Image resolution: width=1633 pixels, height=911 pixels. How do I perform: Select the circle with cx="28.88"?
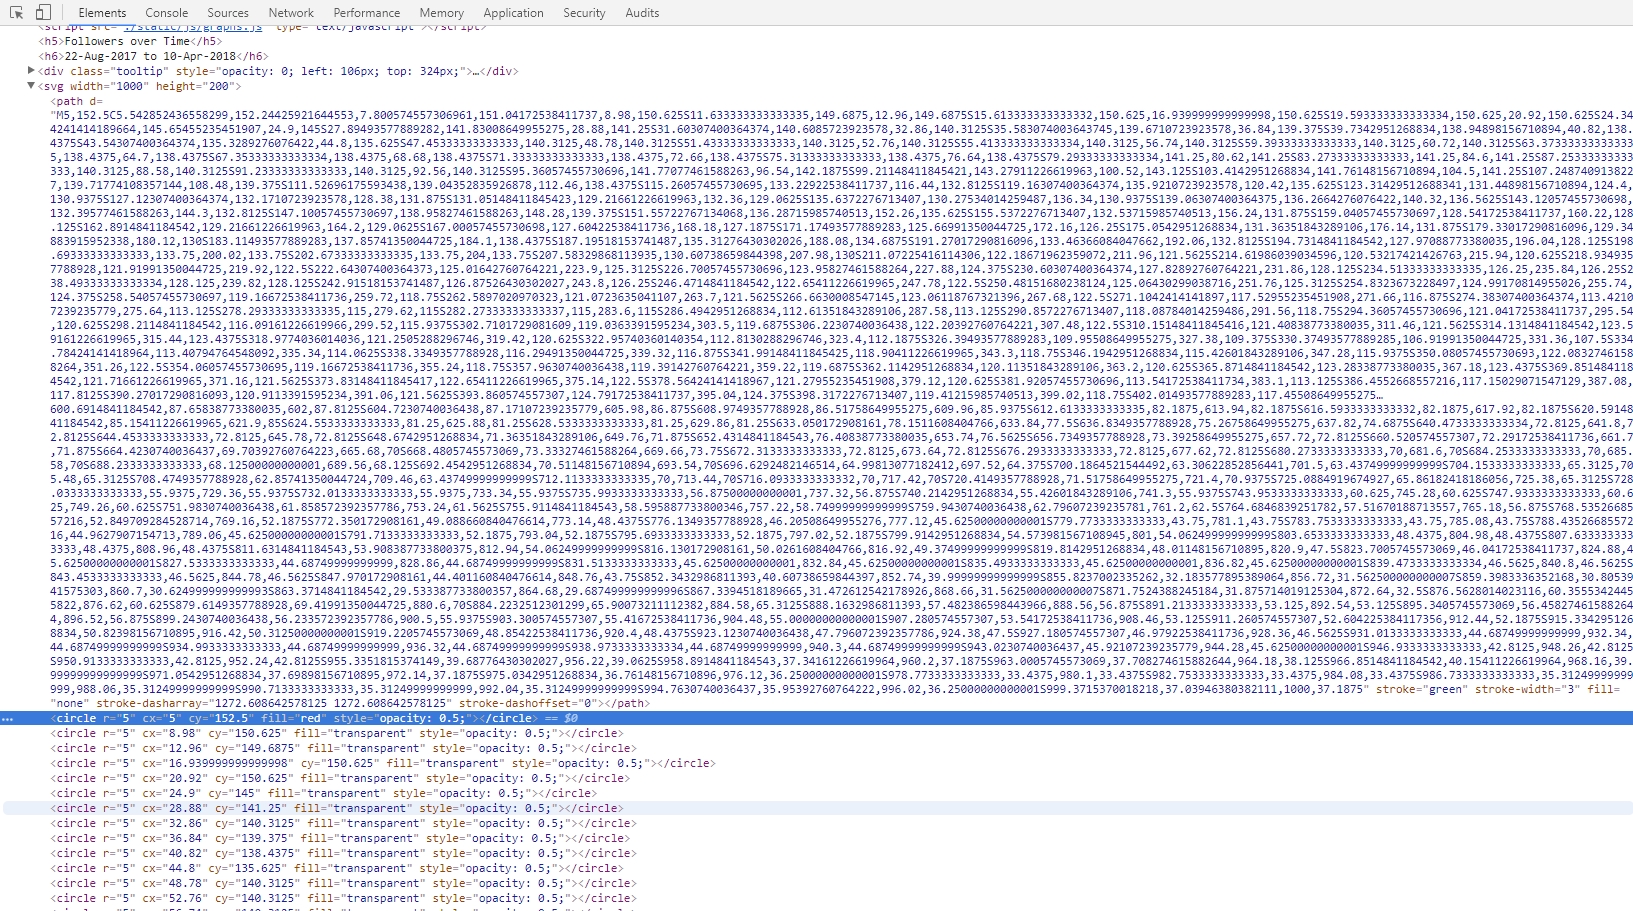pos(337,808)
